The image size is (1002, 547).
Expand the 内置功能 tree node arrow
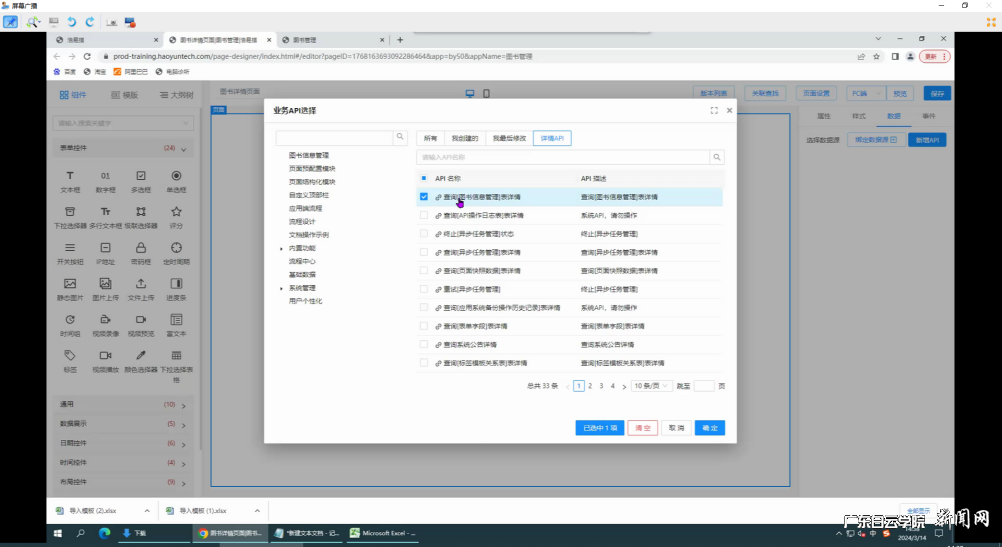(281, 249)
